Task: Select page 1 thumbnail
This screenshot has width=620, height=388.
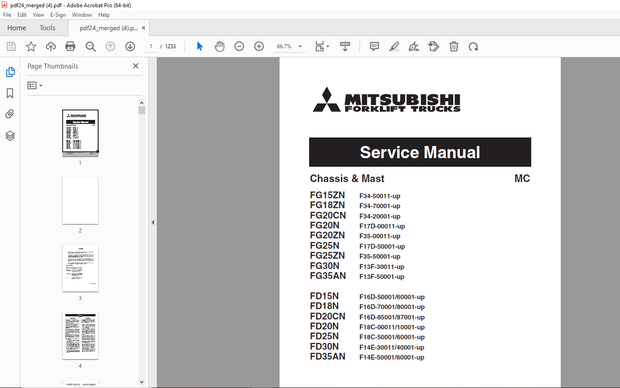Action: pyautogui.click(x=80, y=132)
